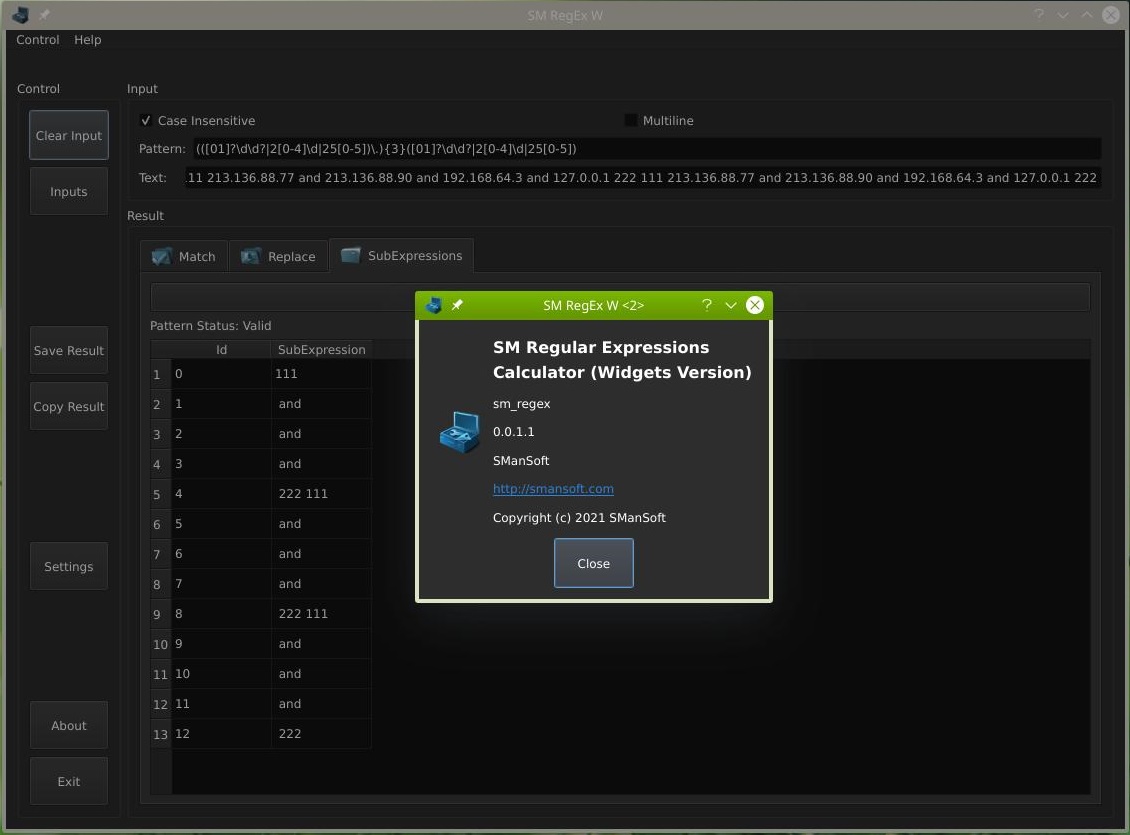This screenshot has height=835, width=1130.
Task: Switch to the Match tab
Action: (184, 256)
